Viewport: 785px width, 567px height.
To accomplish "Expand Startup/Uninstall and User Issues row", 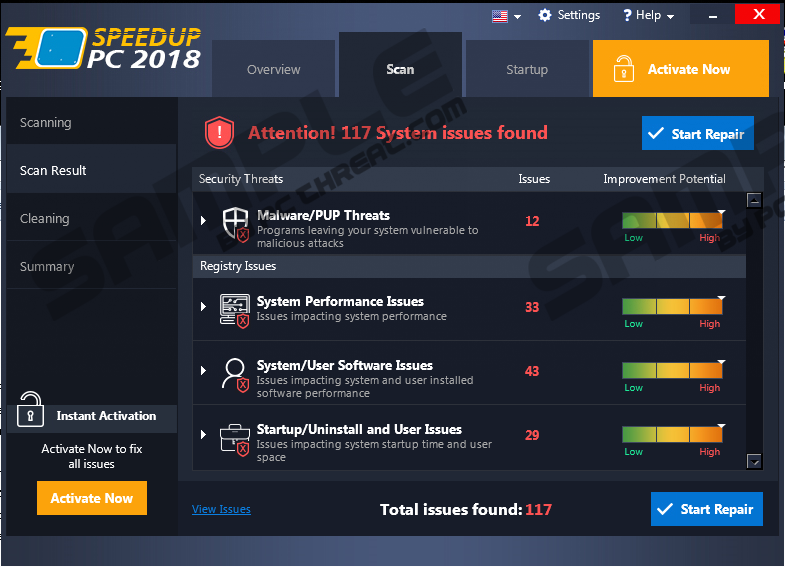I will (x=203, y=434).
